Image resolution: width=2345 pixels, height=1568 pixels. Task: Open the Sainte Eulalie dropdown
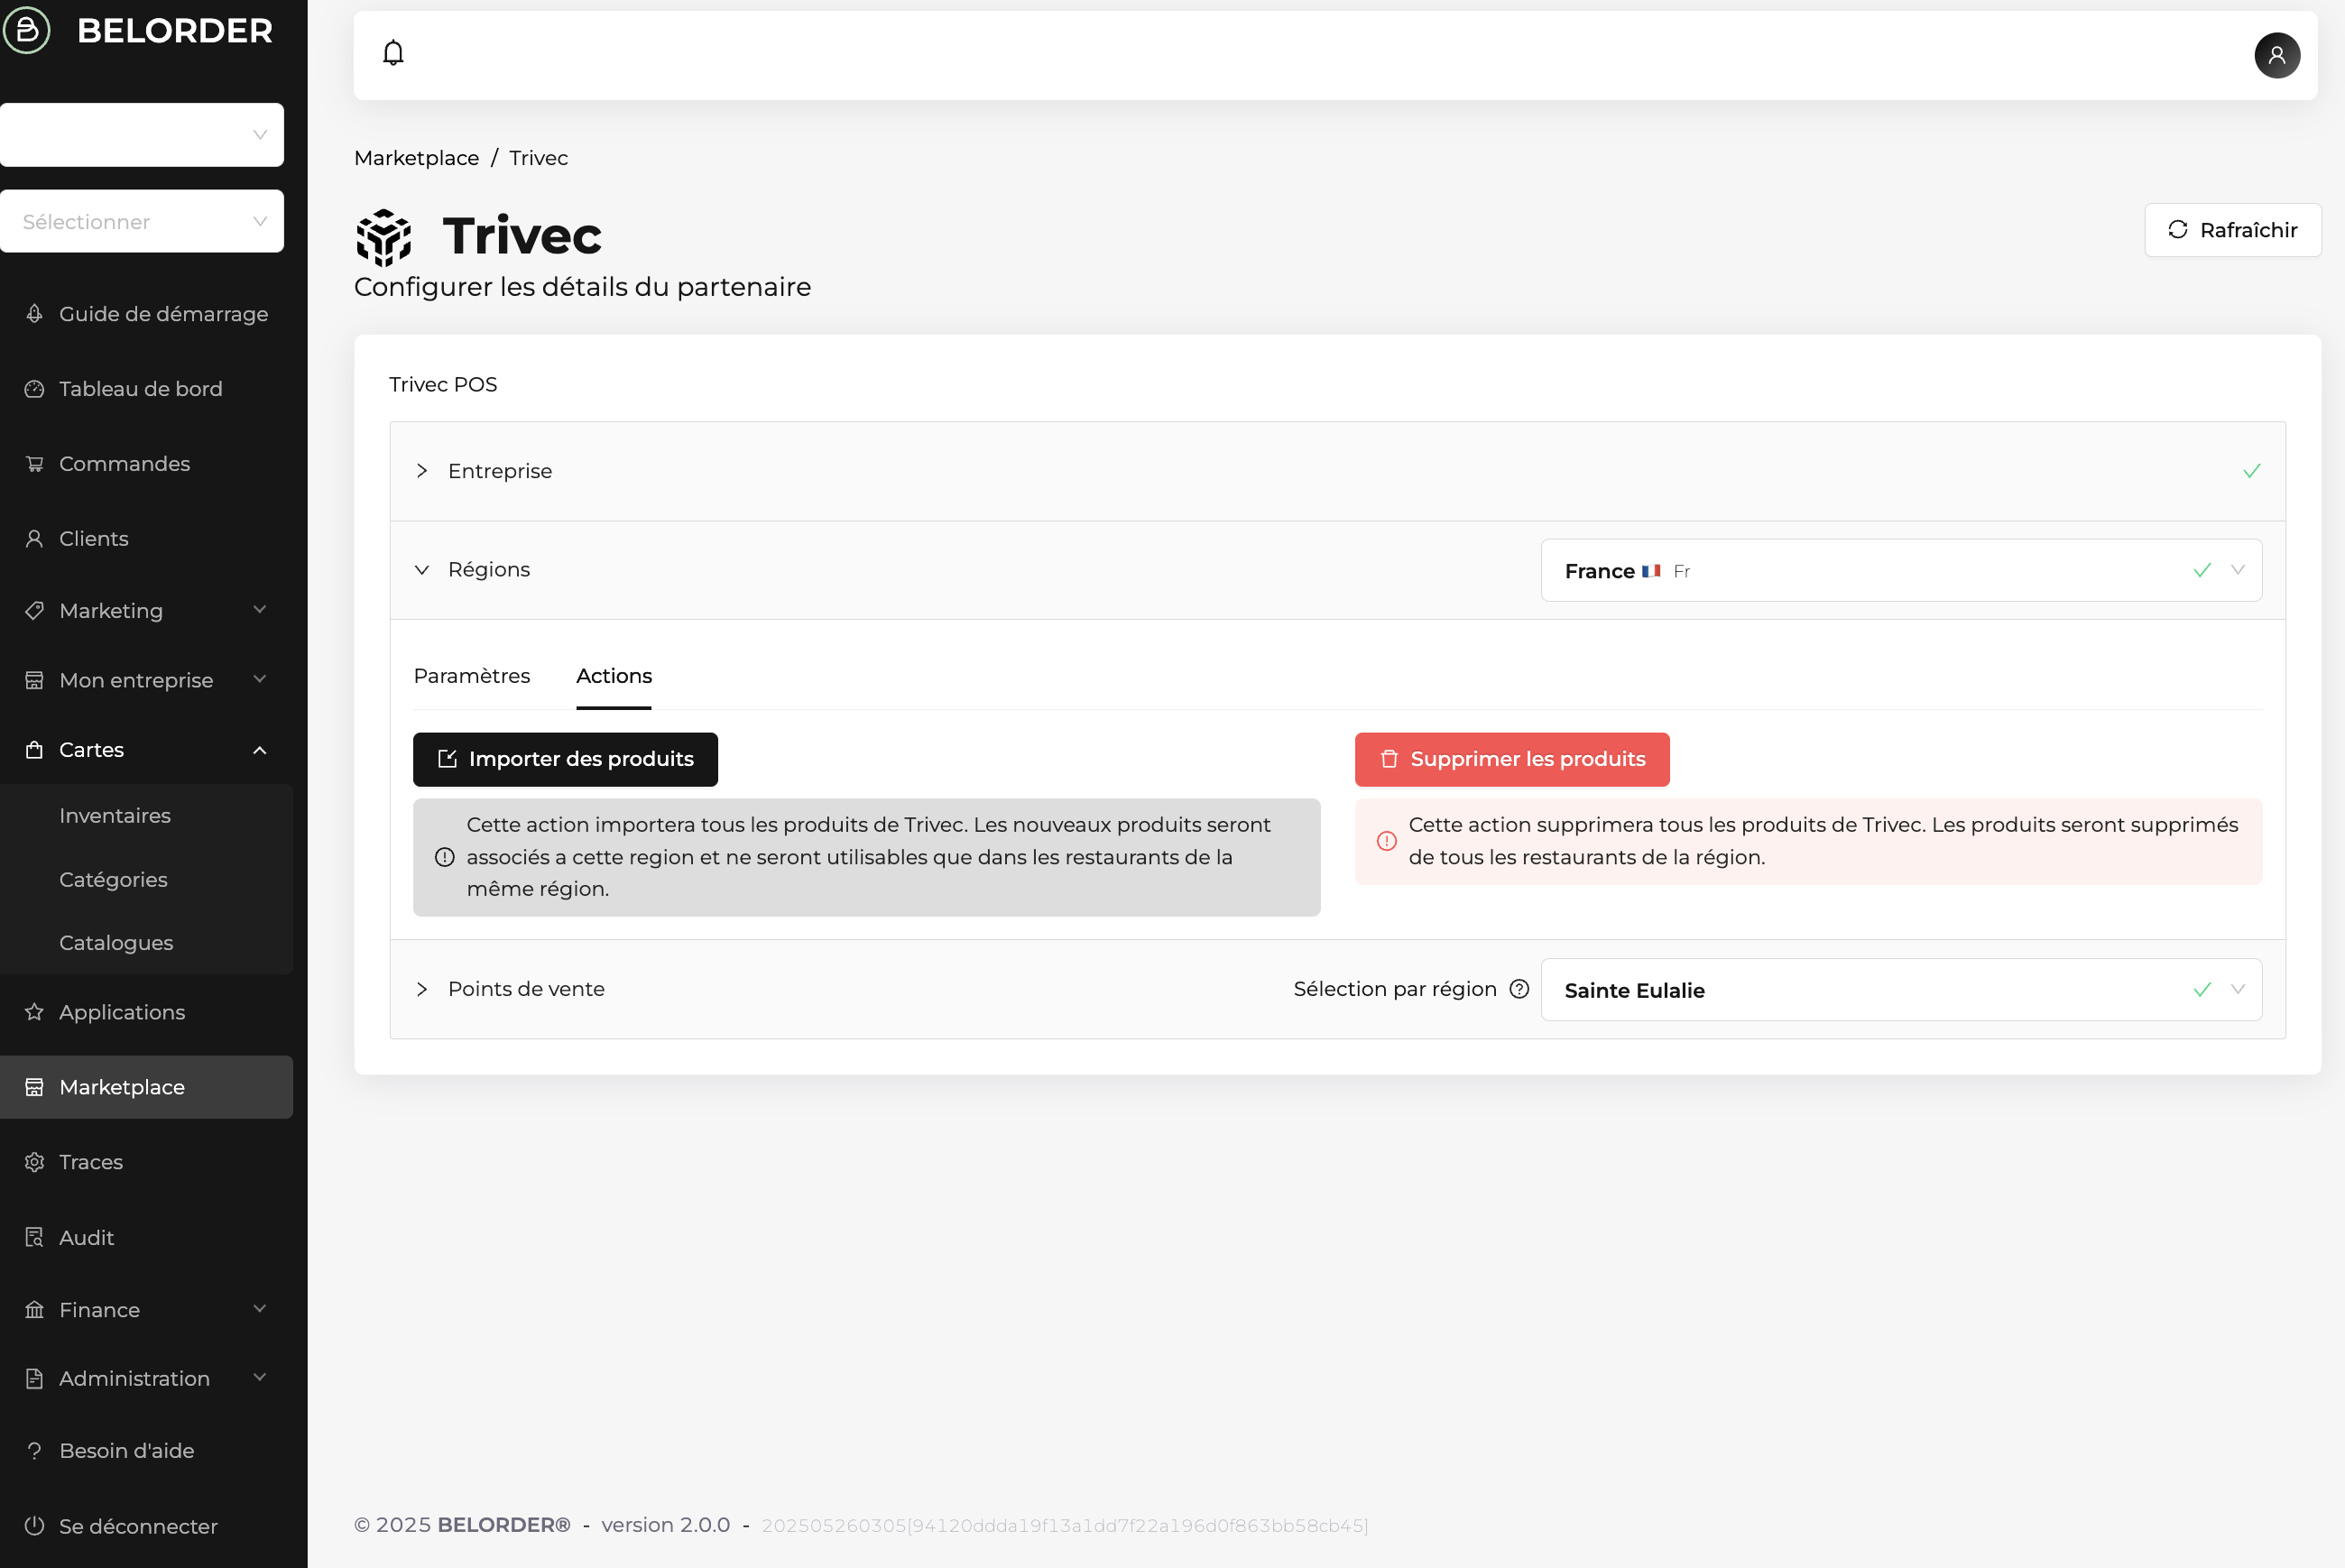pyautogui.click(x=1901, y=990)
